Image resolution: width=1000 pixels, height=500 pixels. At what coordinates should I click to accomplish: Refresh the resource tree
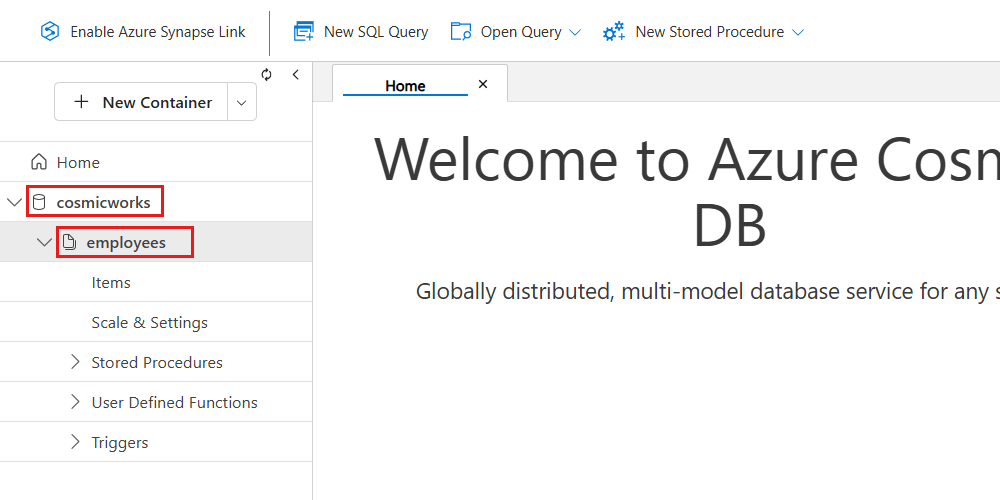point(267,75)
